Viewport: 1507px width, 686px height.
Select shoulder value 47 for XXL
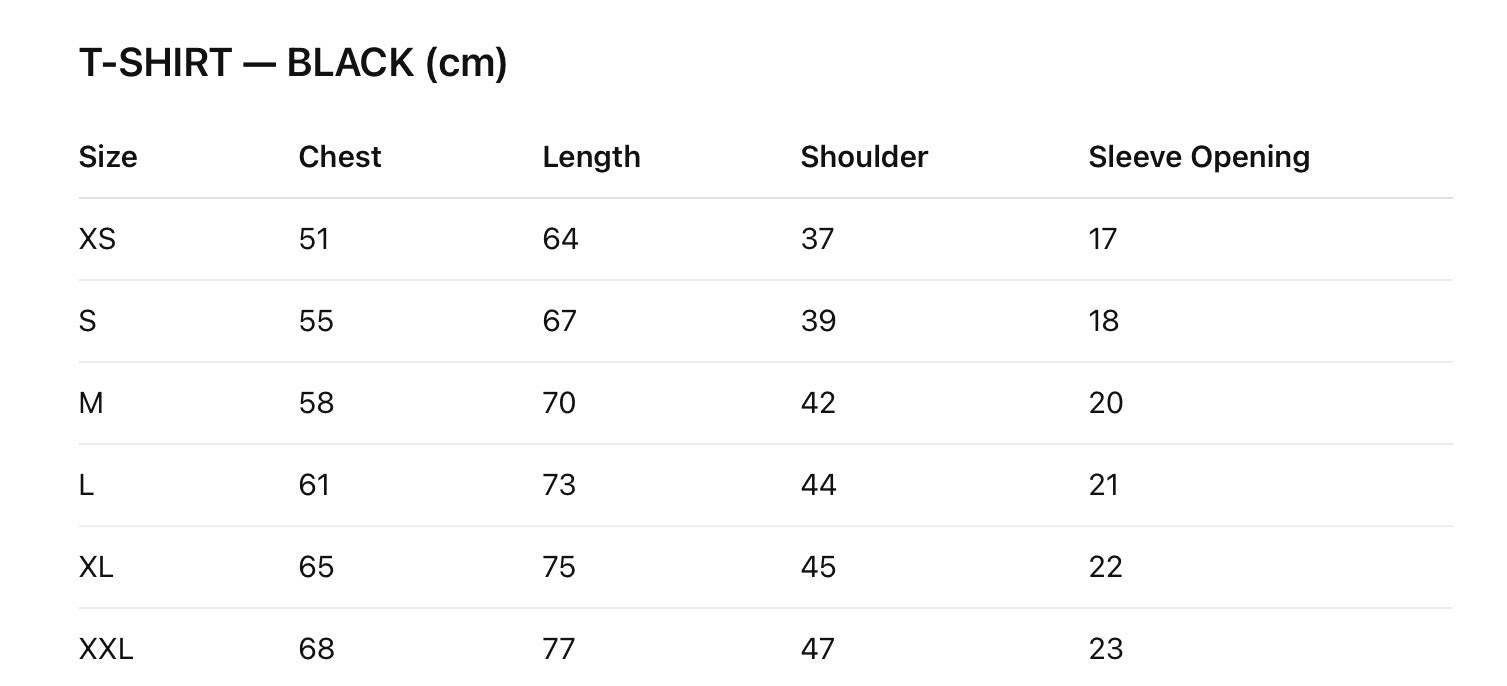817,649
